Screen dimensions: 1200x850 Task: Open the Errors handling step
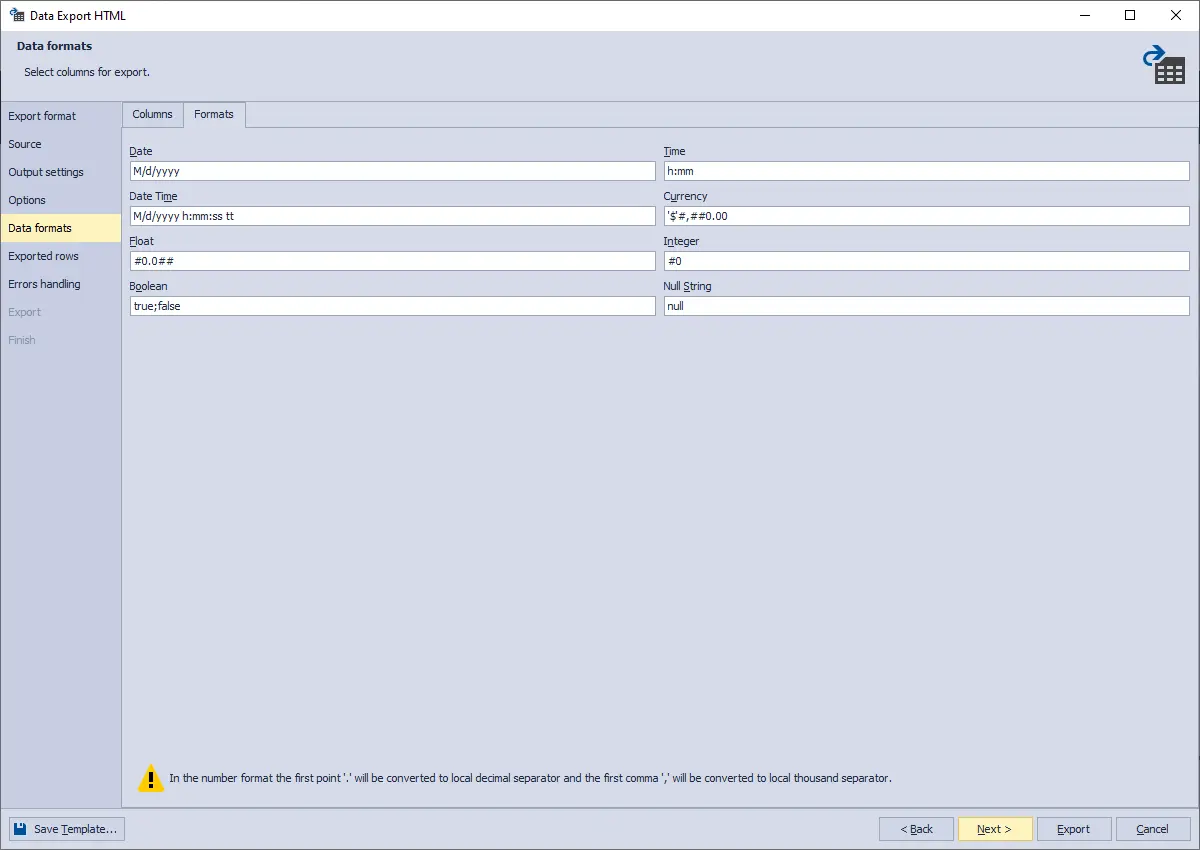tap(44, 284)
